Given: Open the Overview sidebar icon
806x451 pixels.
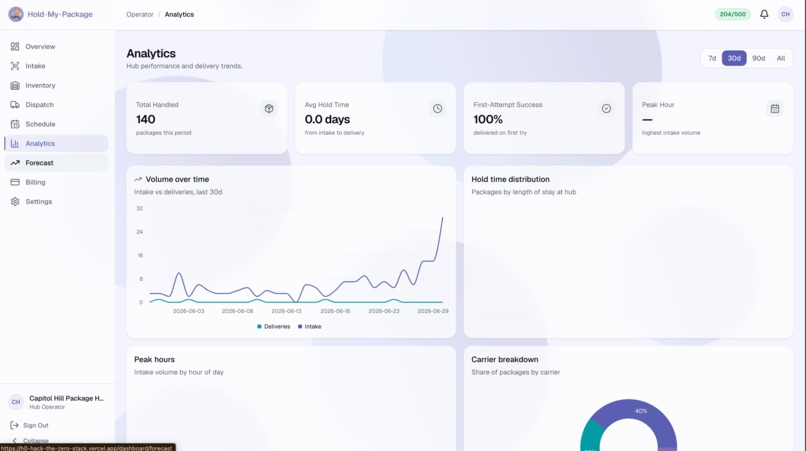Looking at the screenshot, I should click(15, 46).
